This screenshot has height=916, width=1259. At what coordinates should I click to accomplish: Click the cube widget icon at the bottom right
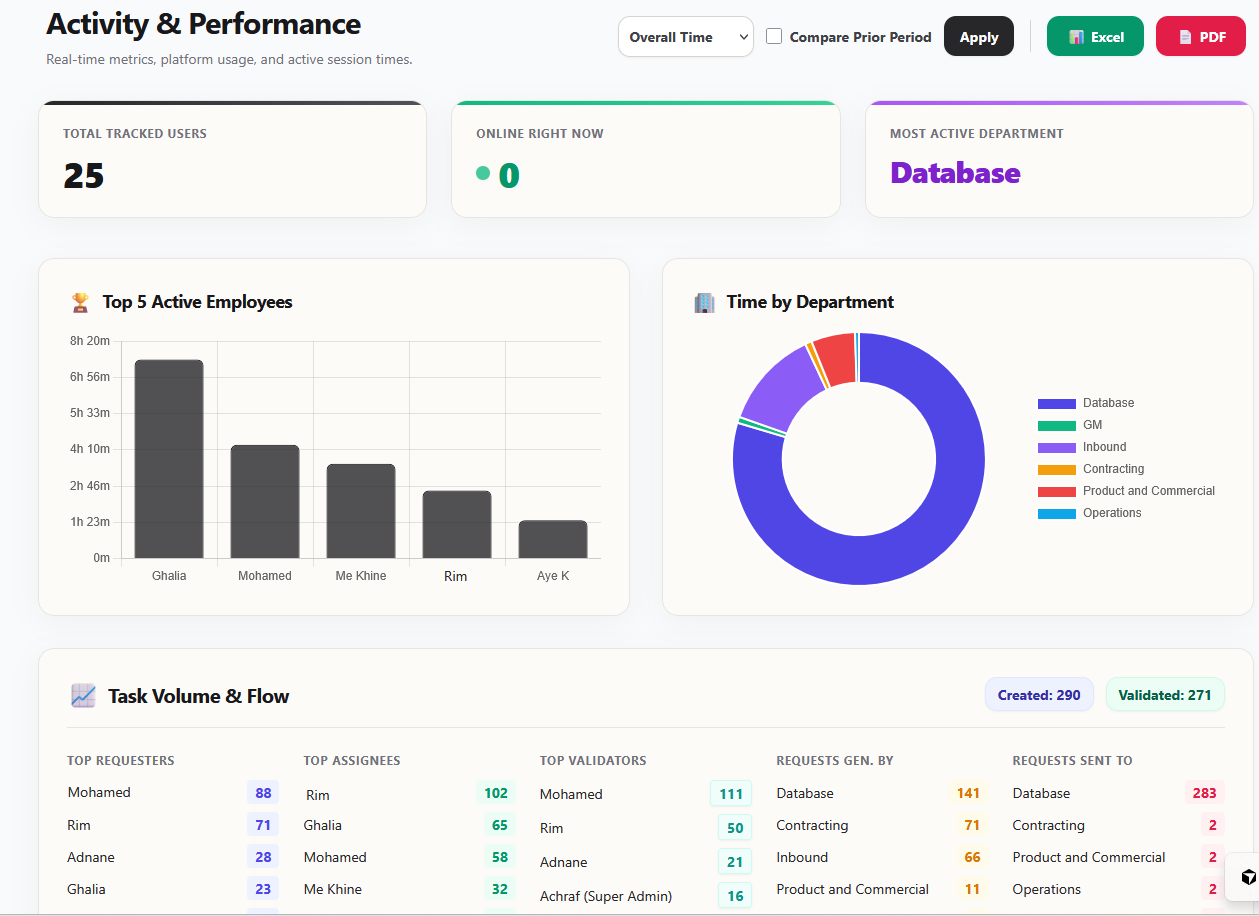(x=1248, y=877)
